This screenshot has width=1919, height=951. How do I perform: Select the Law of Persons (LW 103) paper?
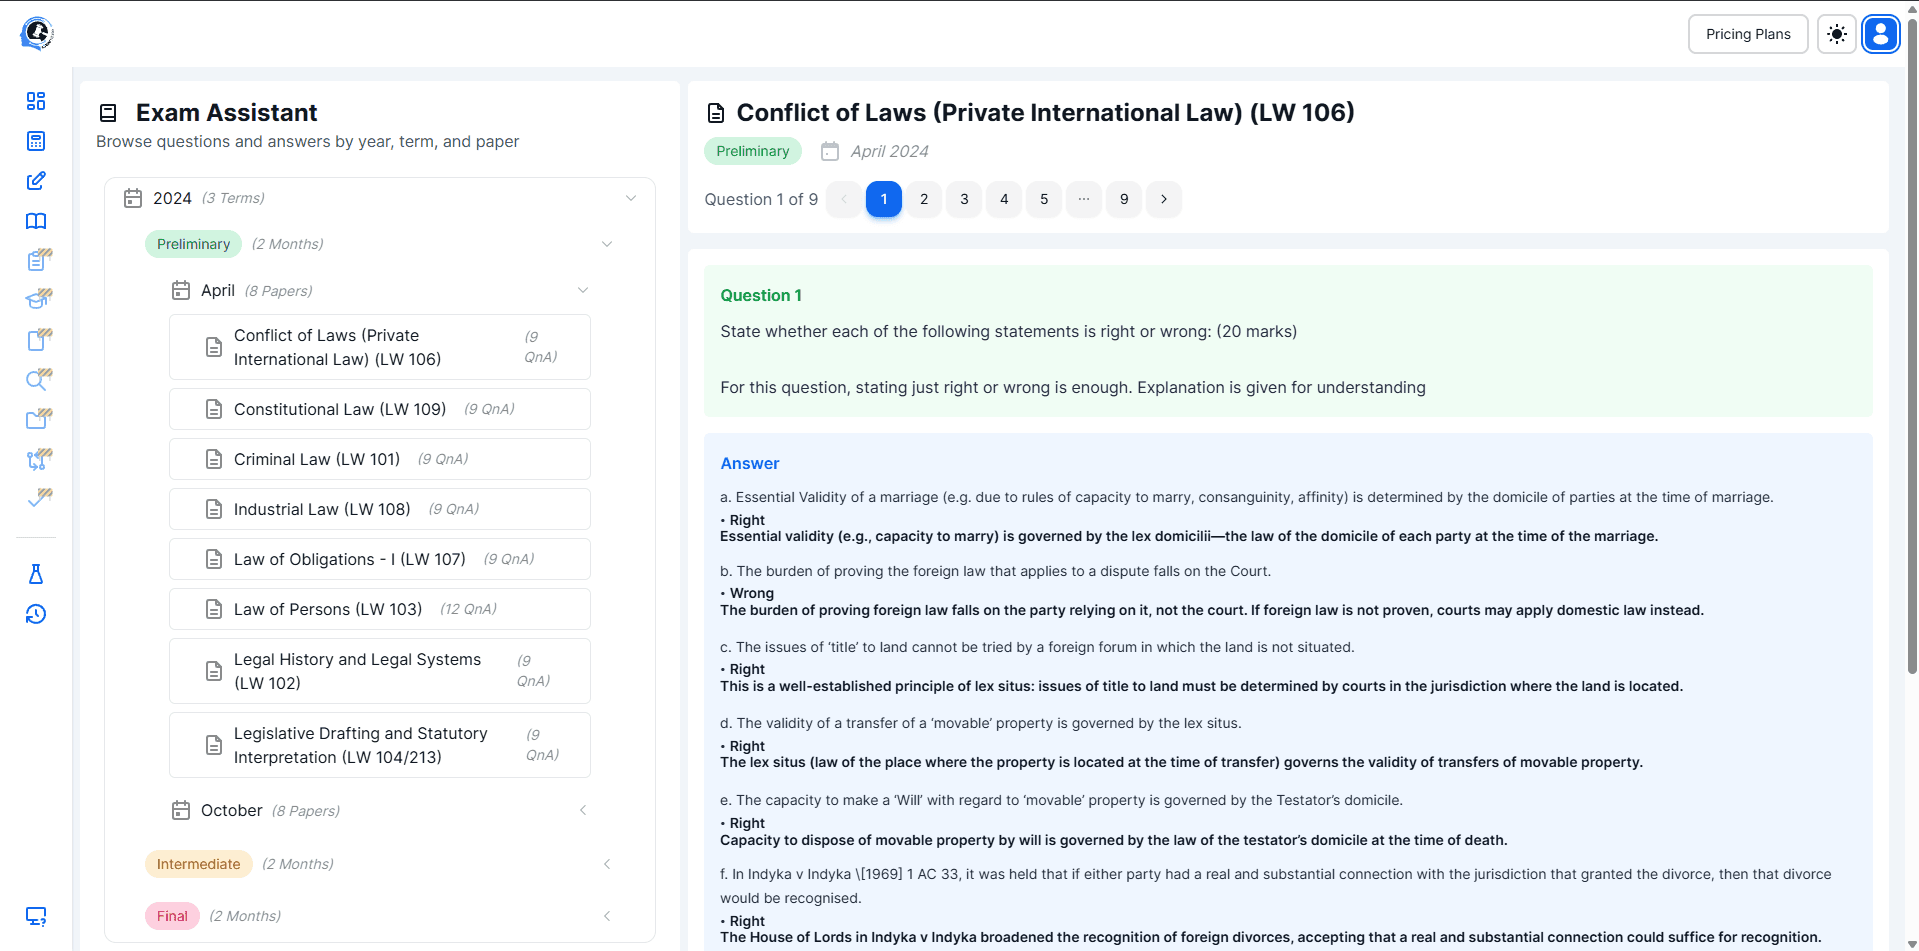(x=380, y=609)
